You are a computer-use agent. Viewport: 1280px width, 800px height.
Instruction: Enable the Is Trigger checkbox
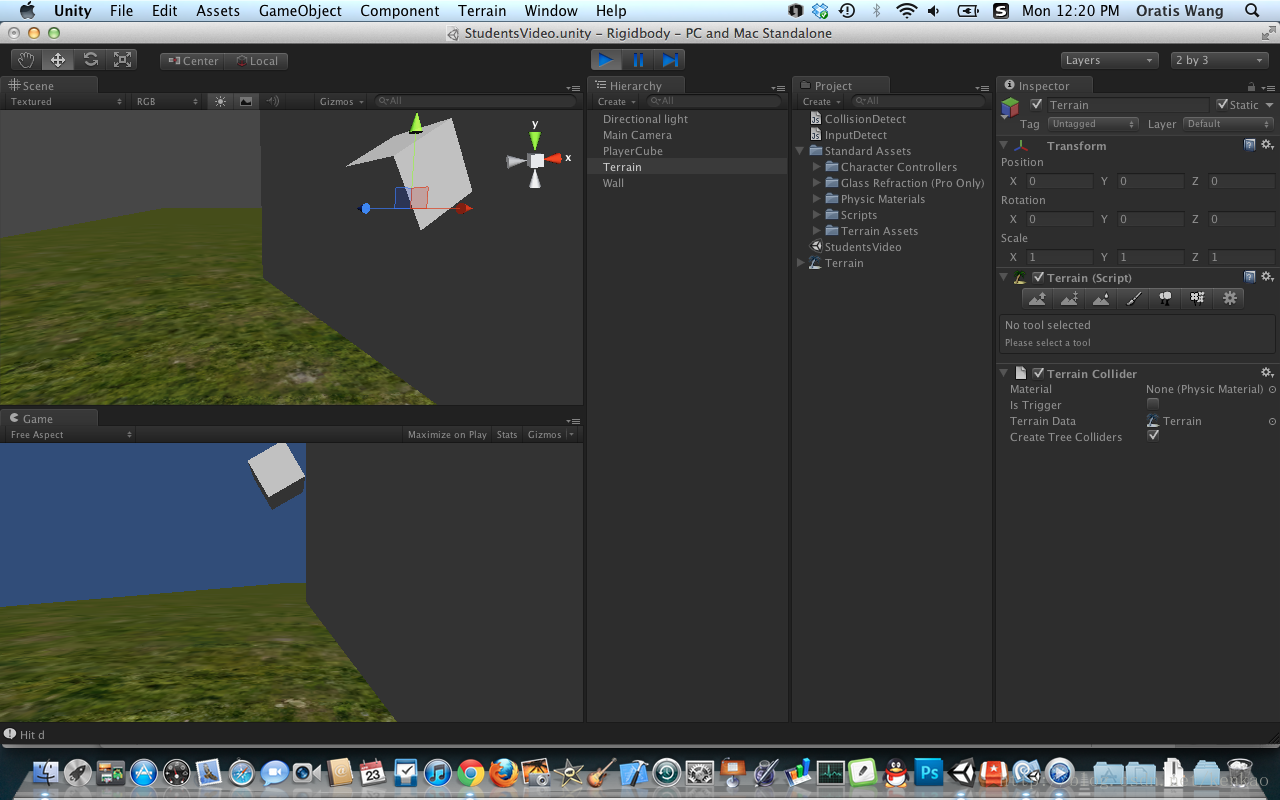[x=1153, y=404]
